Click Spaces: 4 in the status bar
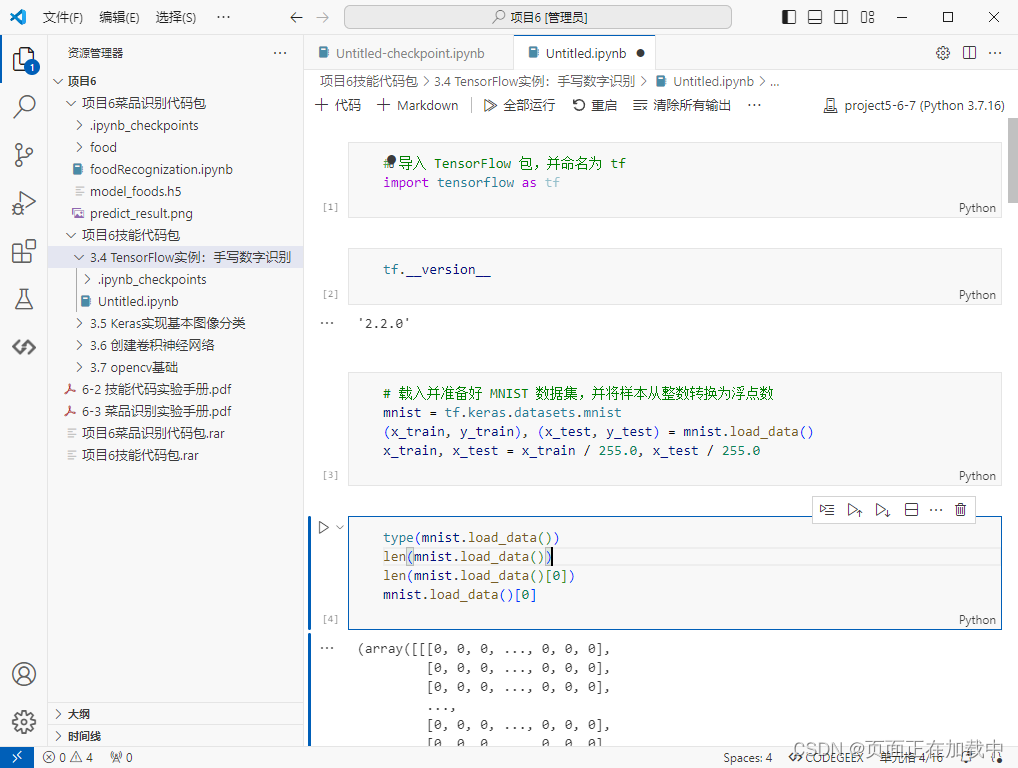 tap(747, 757)
